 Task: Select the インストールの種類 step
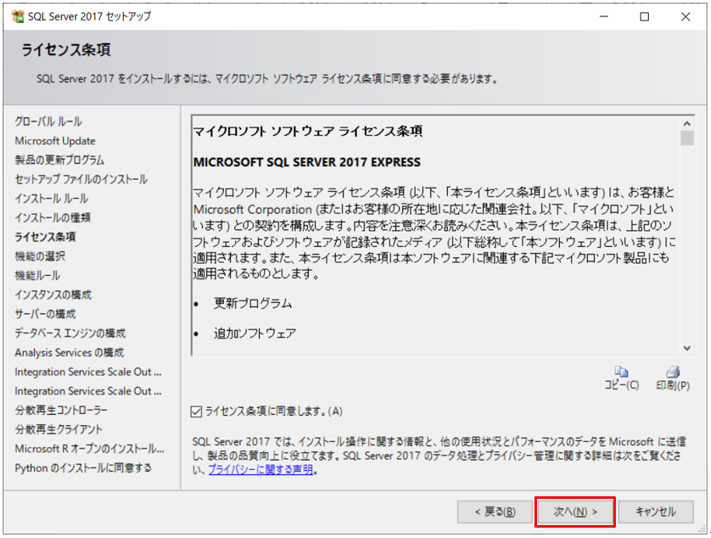coord(53,218)
